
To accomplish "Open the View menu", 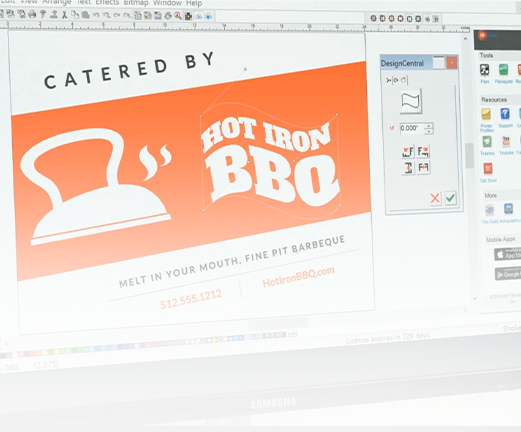I will (29, 2).
